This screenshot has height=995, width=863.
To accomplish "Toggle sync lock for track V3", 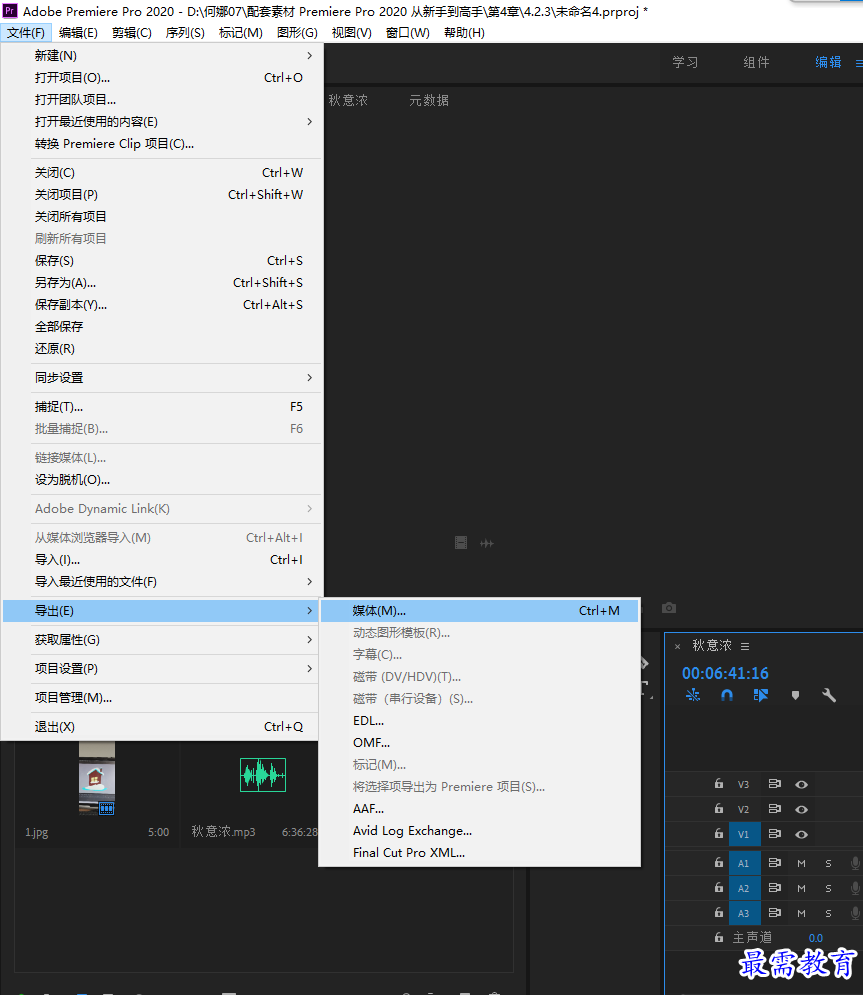I will point(775,784).
